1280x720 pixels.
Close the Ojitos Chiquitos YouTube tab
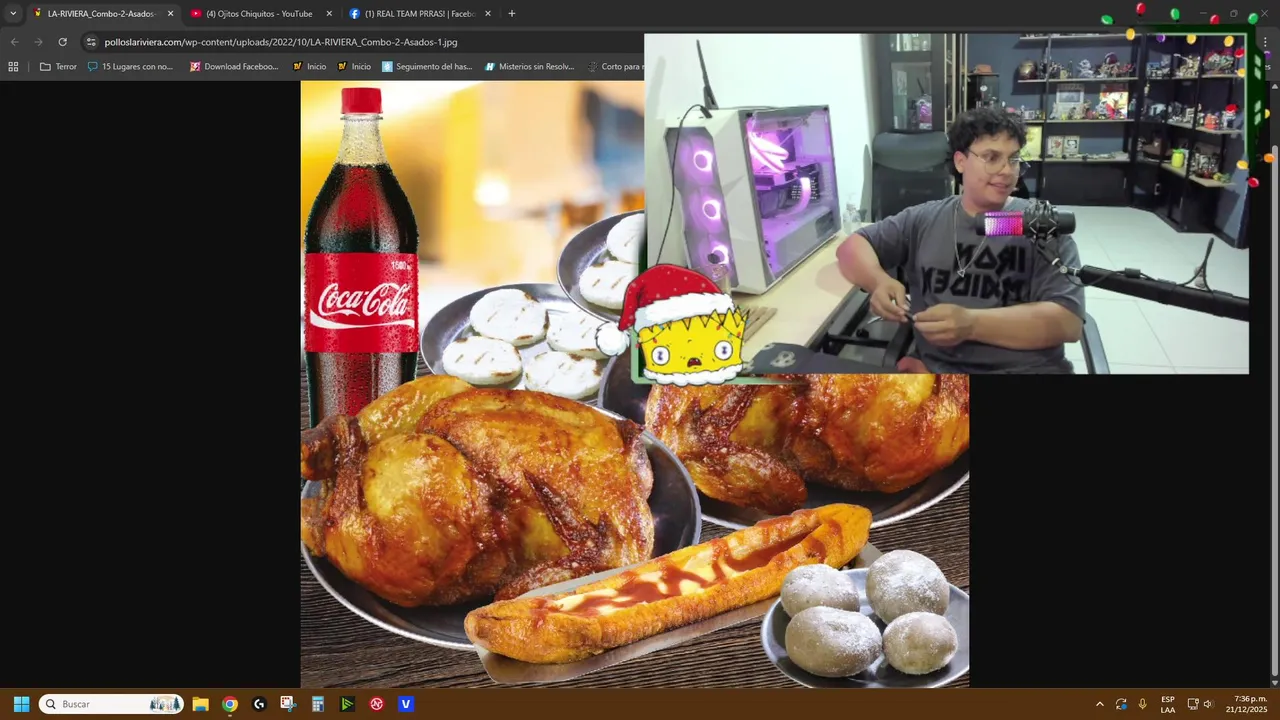coord(328,14)
